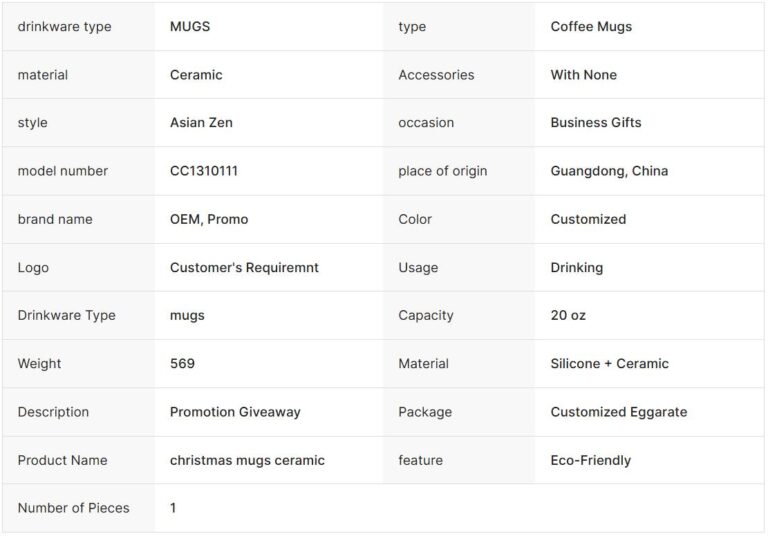Image resolution: width=768 pixels, height=536 pixels.
Task: Select the 'Business Gifts' occasion value
Action: [x=595, y=123]
